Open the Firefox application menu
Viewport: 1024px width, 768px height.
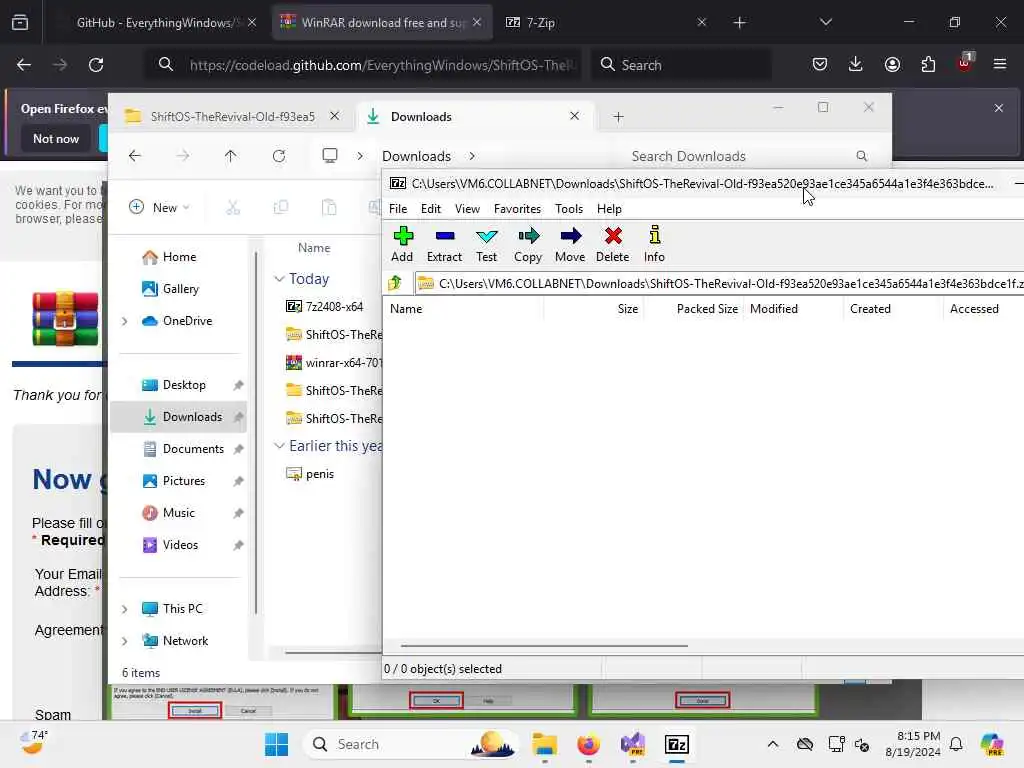(1000, 64)
